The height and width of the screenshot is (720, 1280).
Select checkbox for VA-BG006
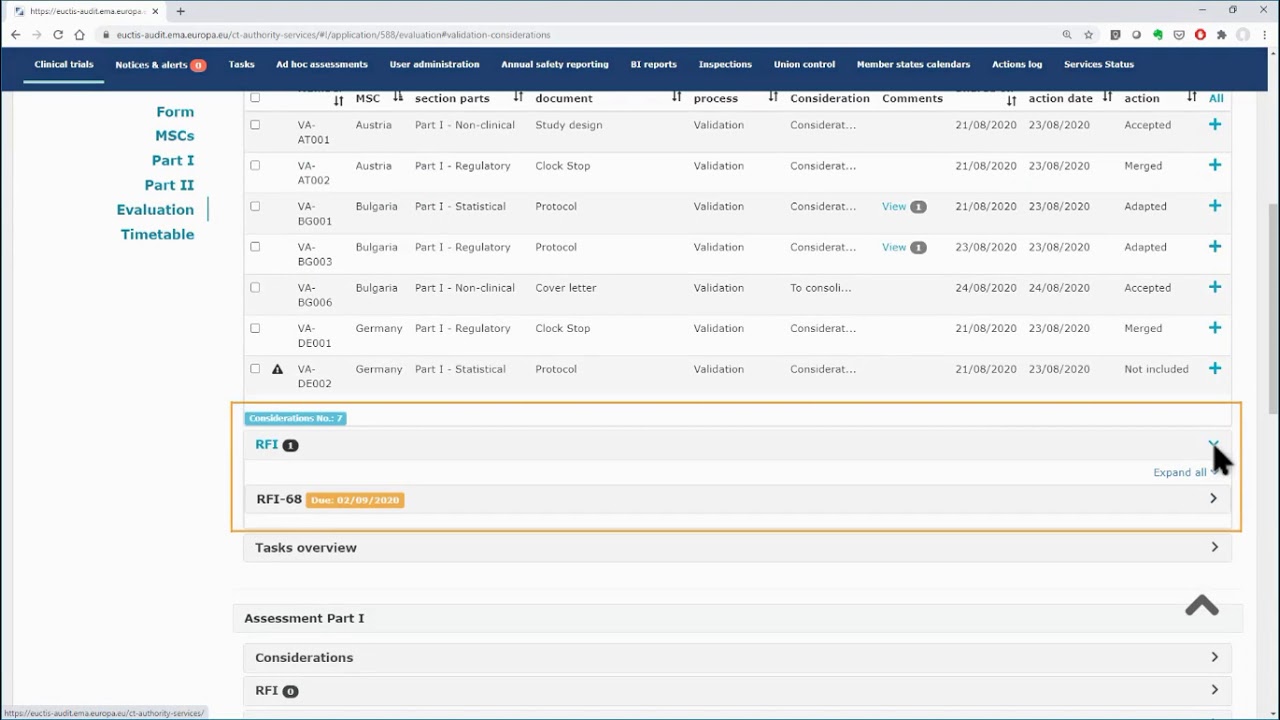(x=255, y=288)
